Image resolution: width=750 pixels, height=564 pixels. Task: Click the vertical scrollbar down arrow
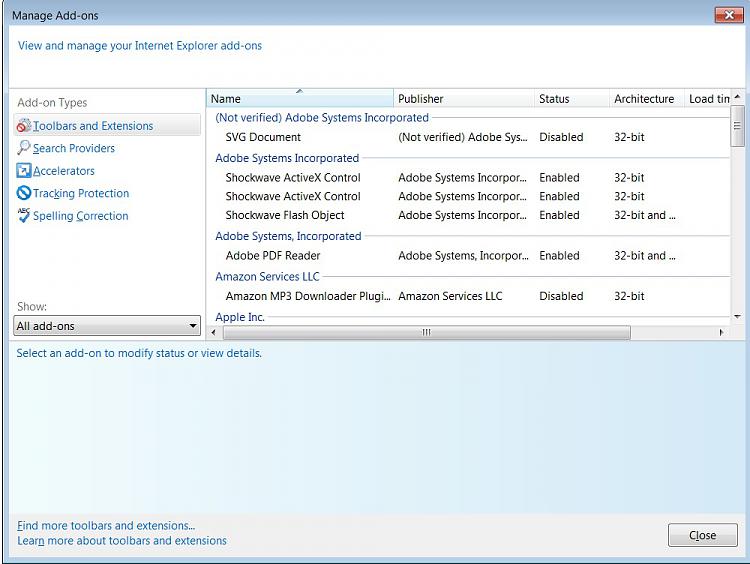(737, 317)
